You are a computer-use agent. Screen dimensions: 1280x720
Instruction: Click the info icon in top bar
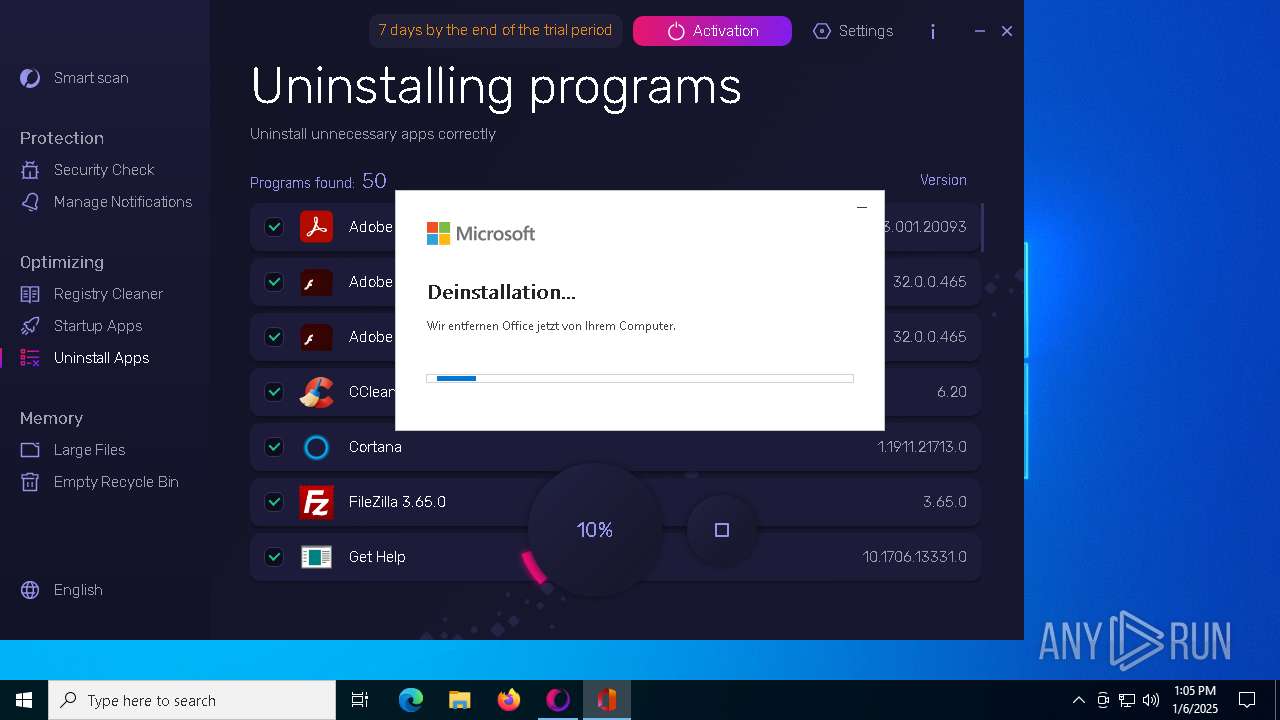click(x=933, y=31)
